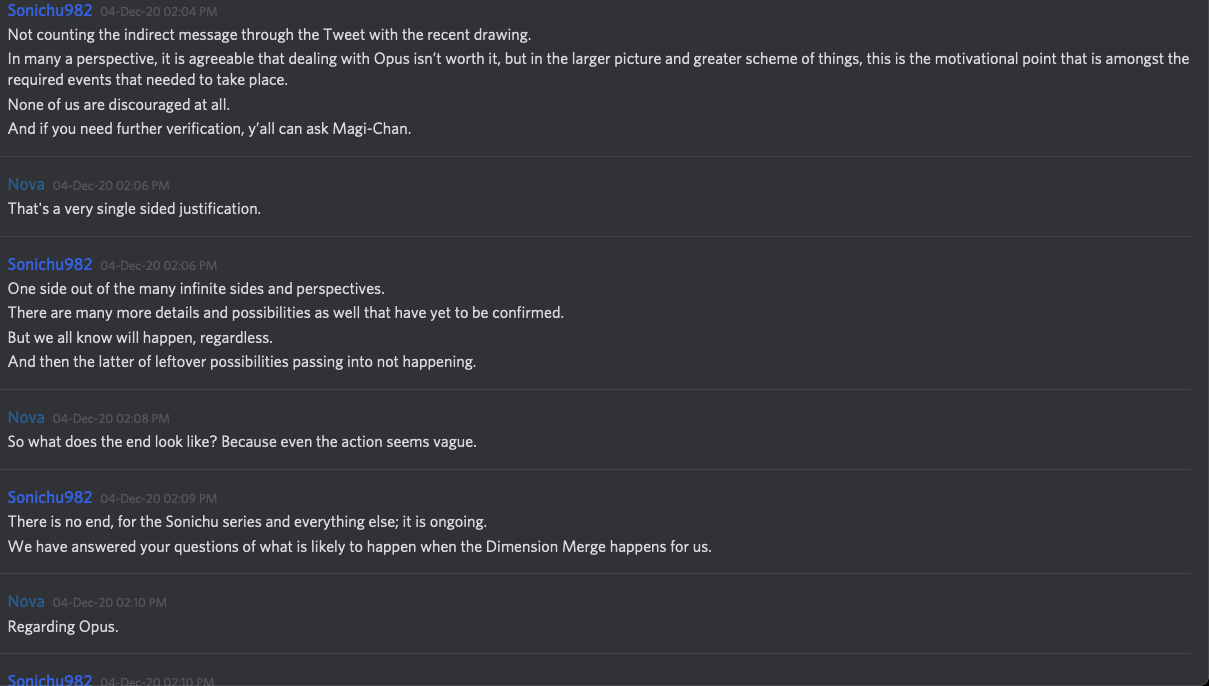
Task: Click the message "None of us are discouraged at all."
Action: 119,104
